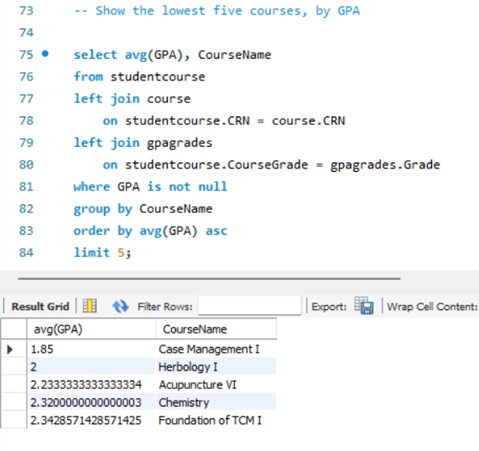Click inside the Filter Rows field
The height and width of the screenshot is (451, 479).
pos(249,305)
